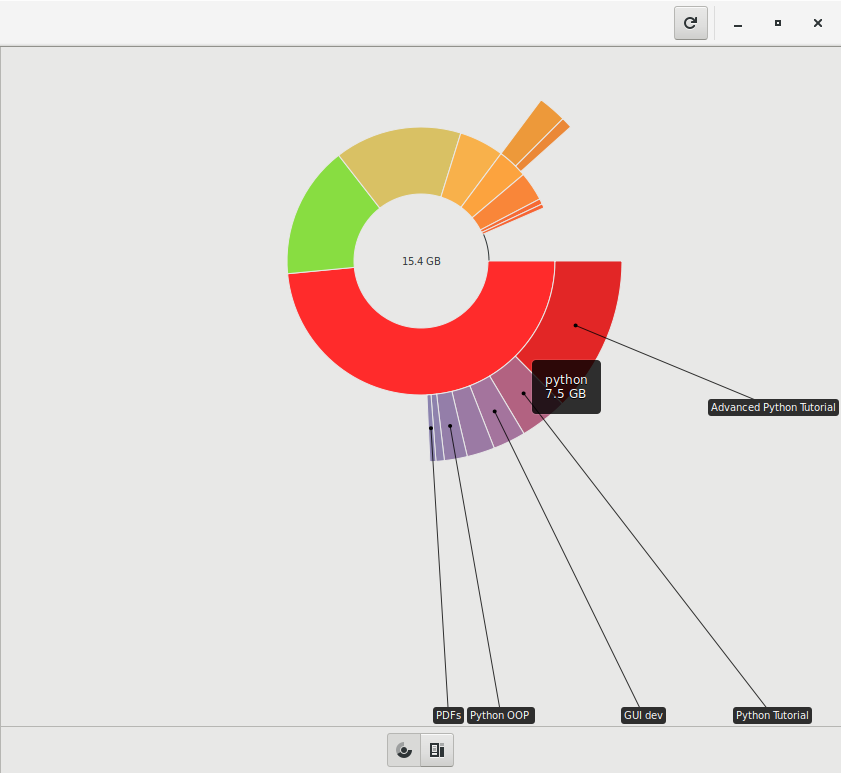Click the python 7.5 GB tooltip
The height and width of the screenshot is (773, 841).
(566, 387)
